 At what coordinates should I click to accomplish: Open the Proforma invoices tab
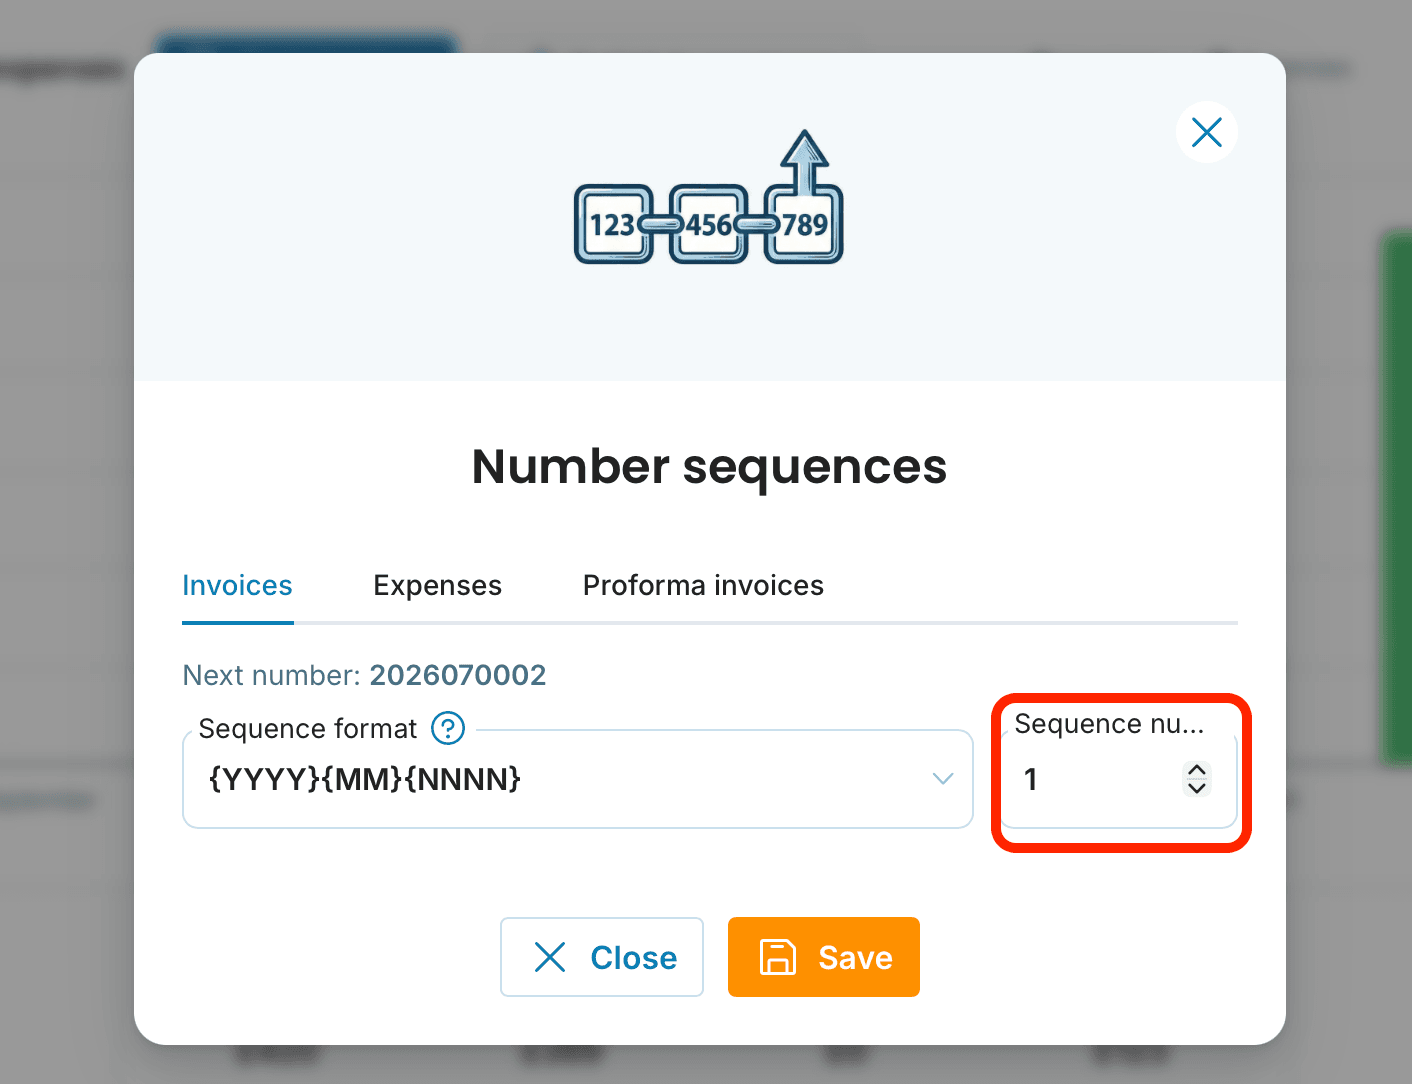click(704, 586)
